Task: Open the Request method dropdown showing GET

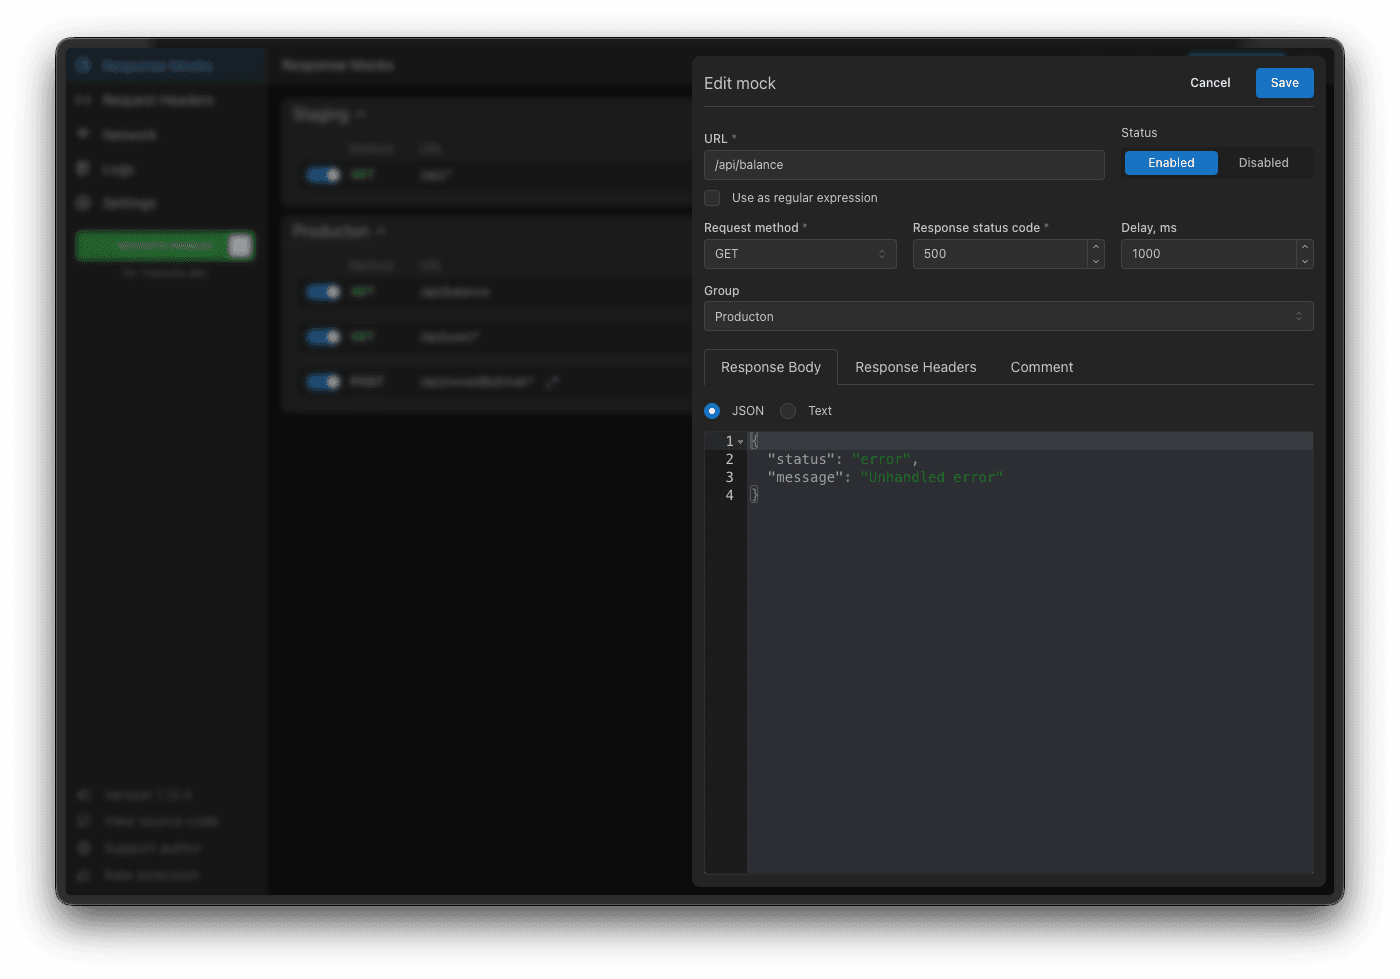Action: point(800,254)
